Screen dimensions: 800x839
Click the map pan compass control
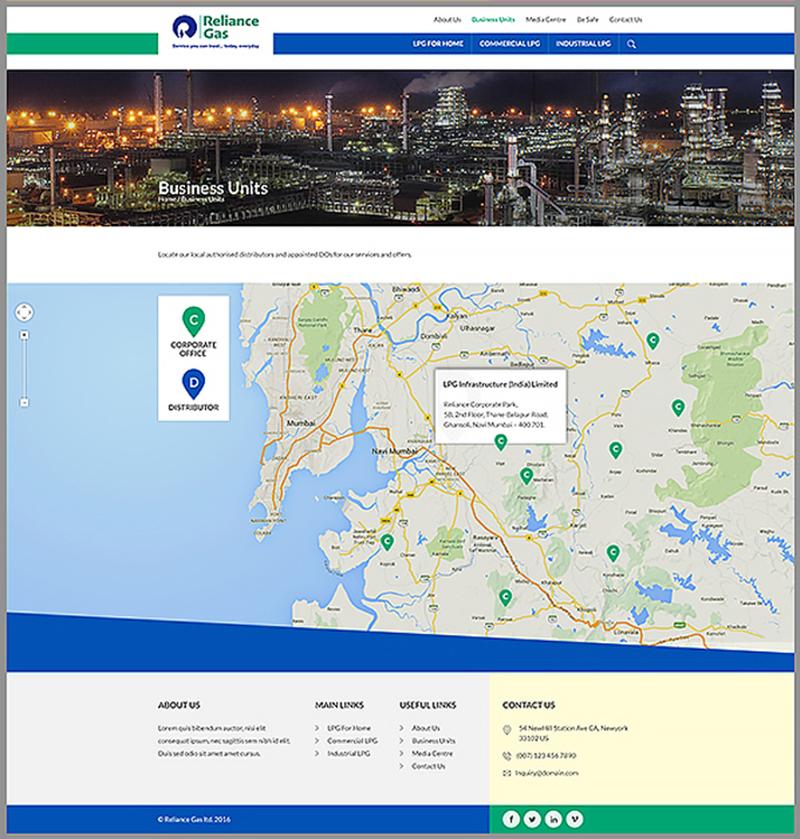(24, 312)
